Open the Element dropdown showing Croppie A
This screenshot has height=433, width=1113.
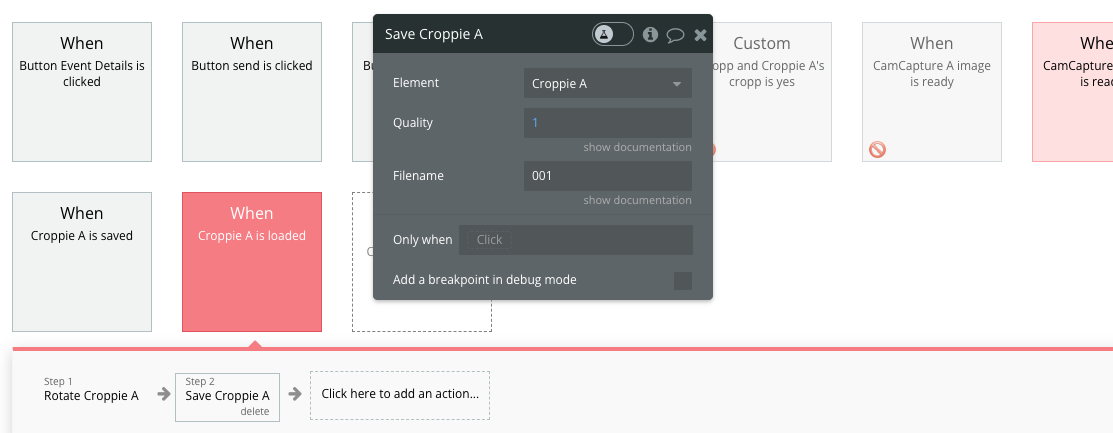pos(608,83)
